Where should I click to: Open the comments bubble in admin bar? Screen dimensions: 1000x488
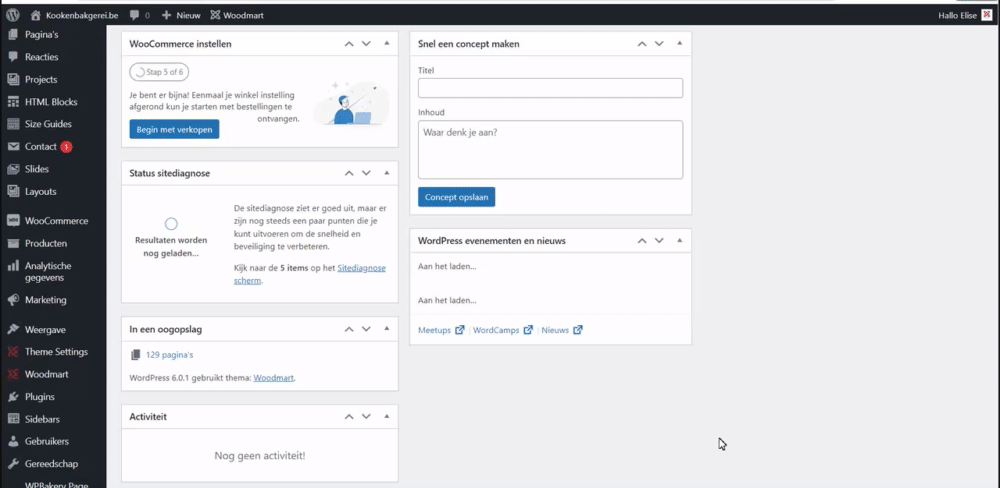pyautogui.click(x=134, y=15)
